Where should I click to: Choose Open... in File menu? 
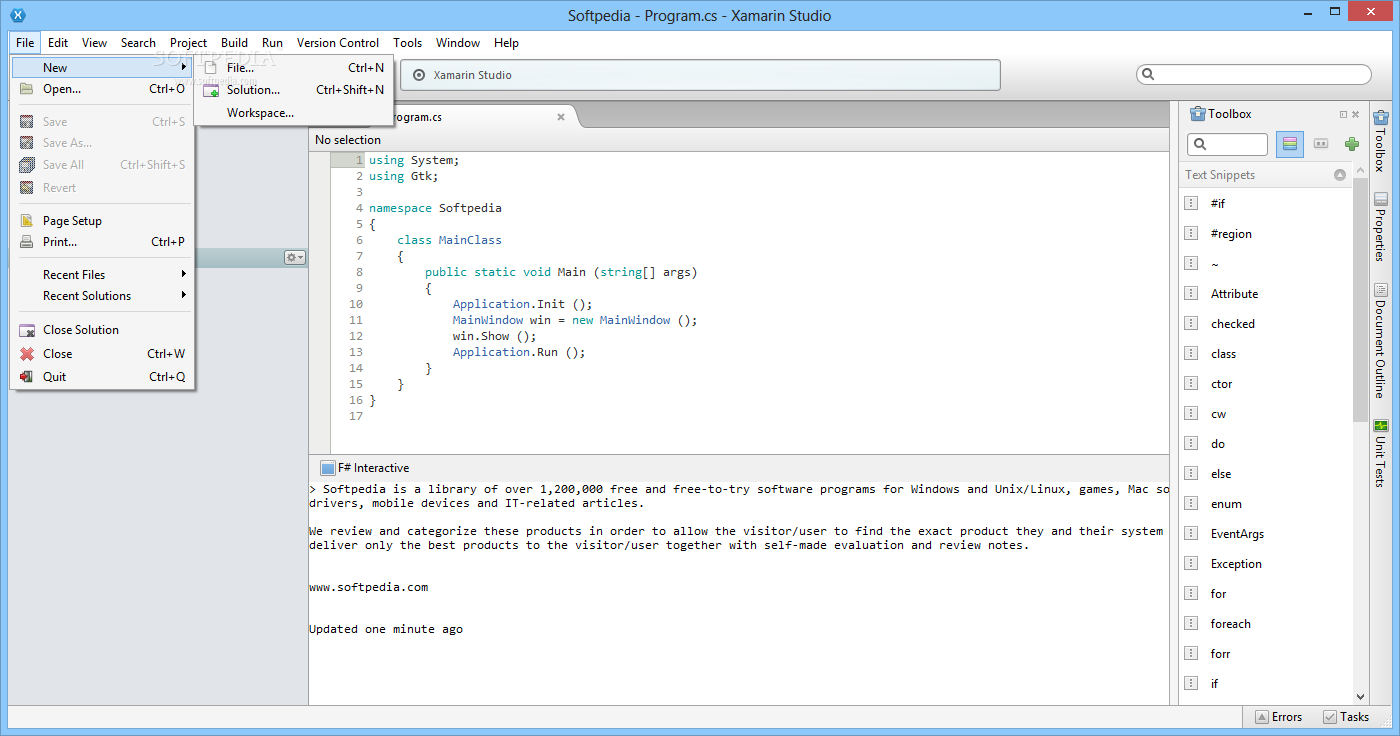tap(102, 89)
